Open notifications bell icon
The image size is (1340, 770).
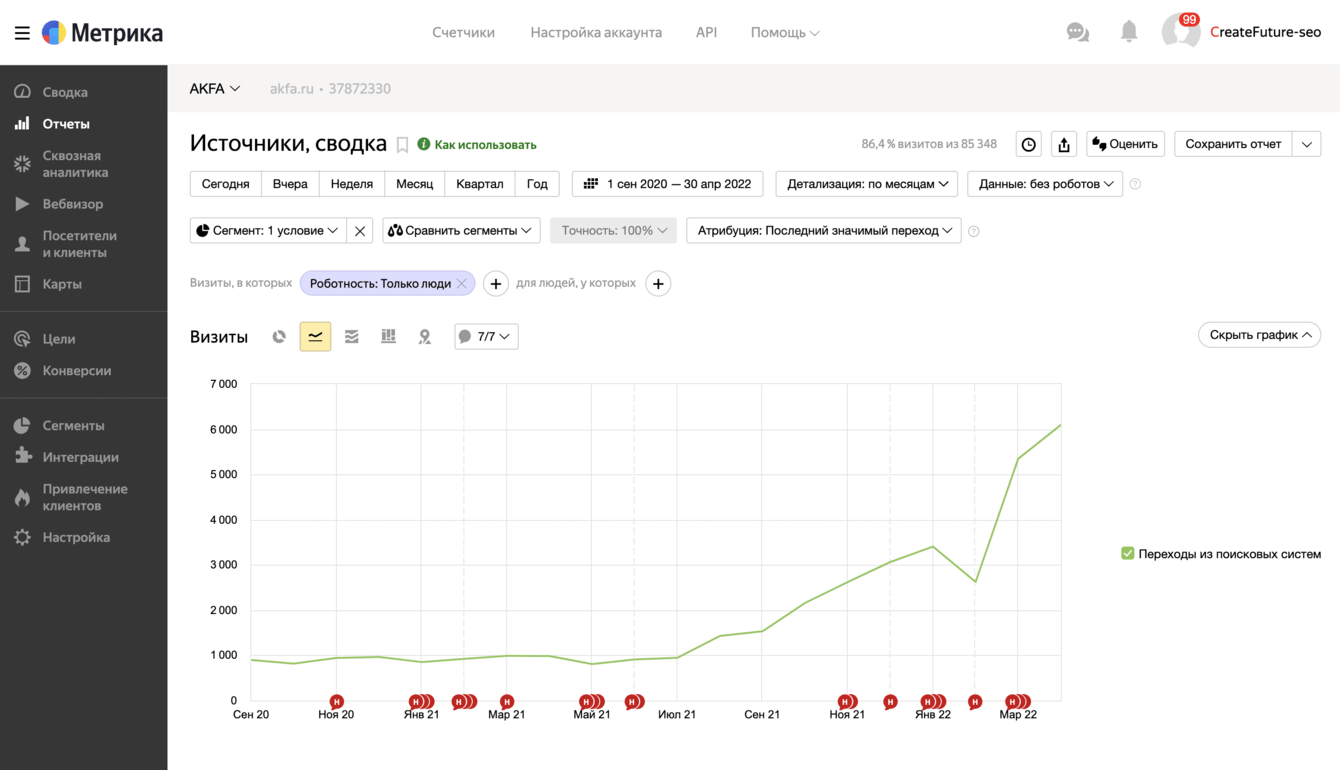(1129, 32)
